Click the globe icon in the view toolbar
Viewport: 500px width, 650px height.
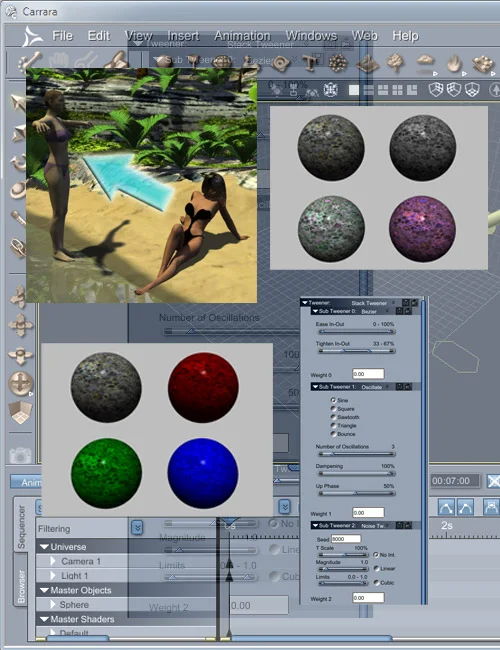click(330, 90)
